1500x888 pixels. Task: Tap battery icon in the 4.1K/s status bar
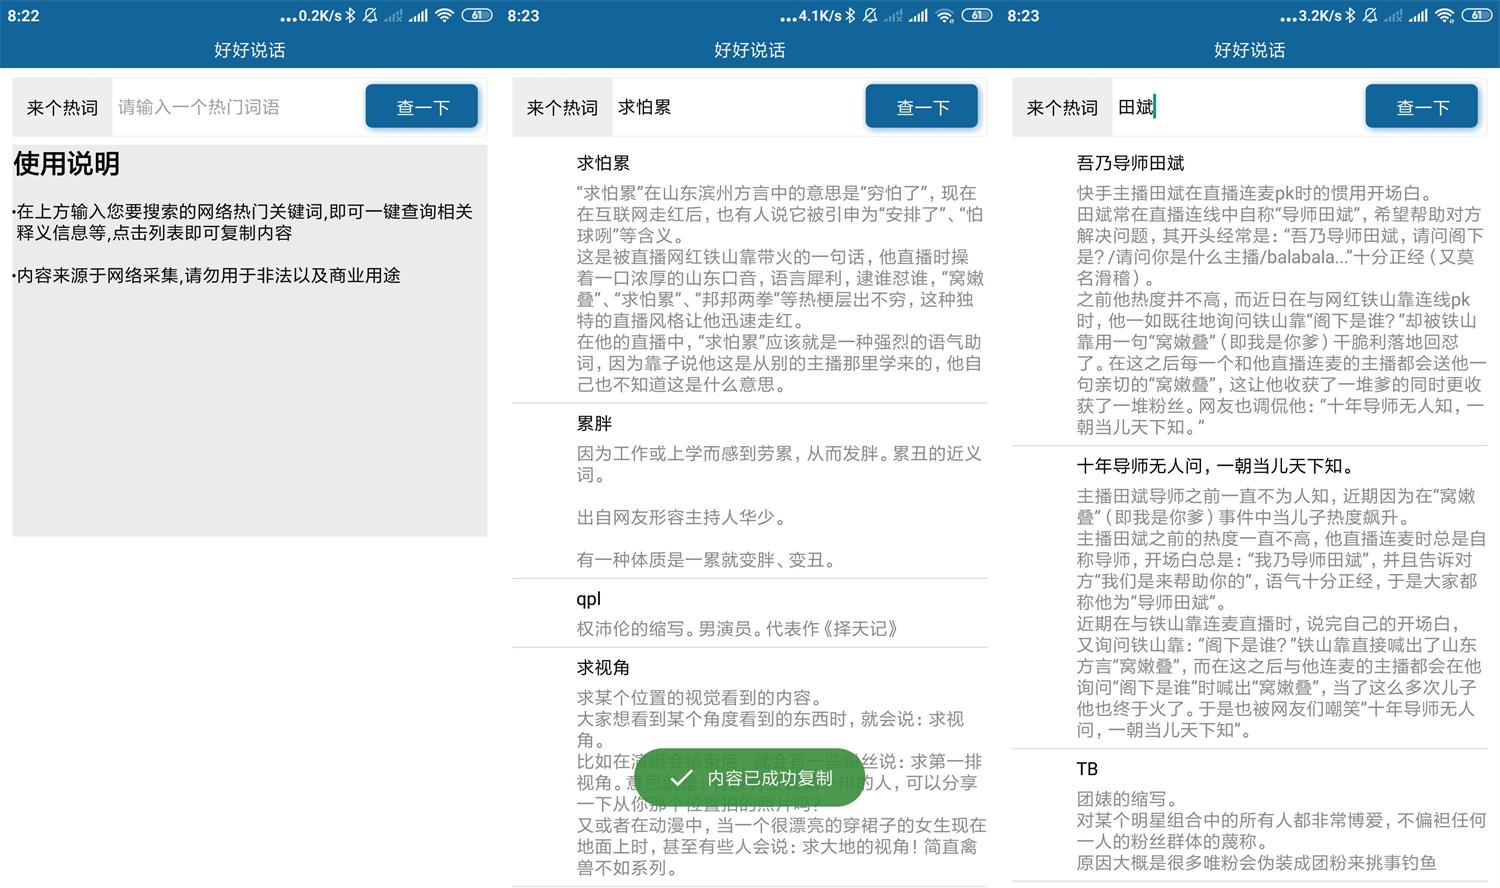[x=976, y=15]
